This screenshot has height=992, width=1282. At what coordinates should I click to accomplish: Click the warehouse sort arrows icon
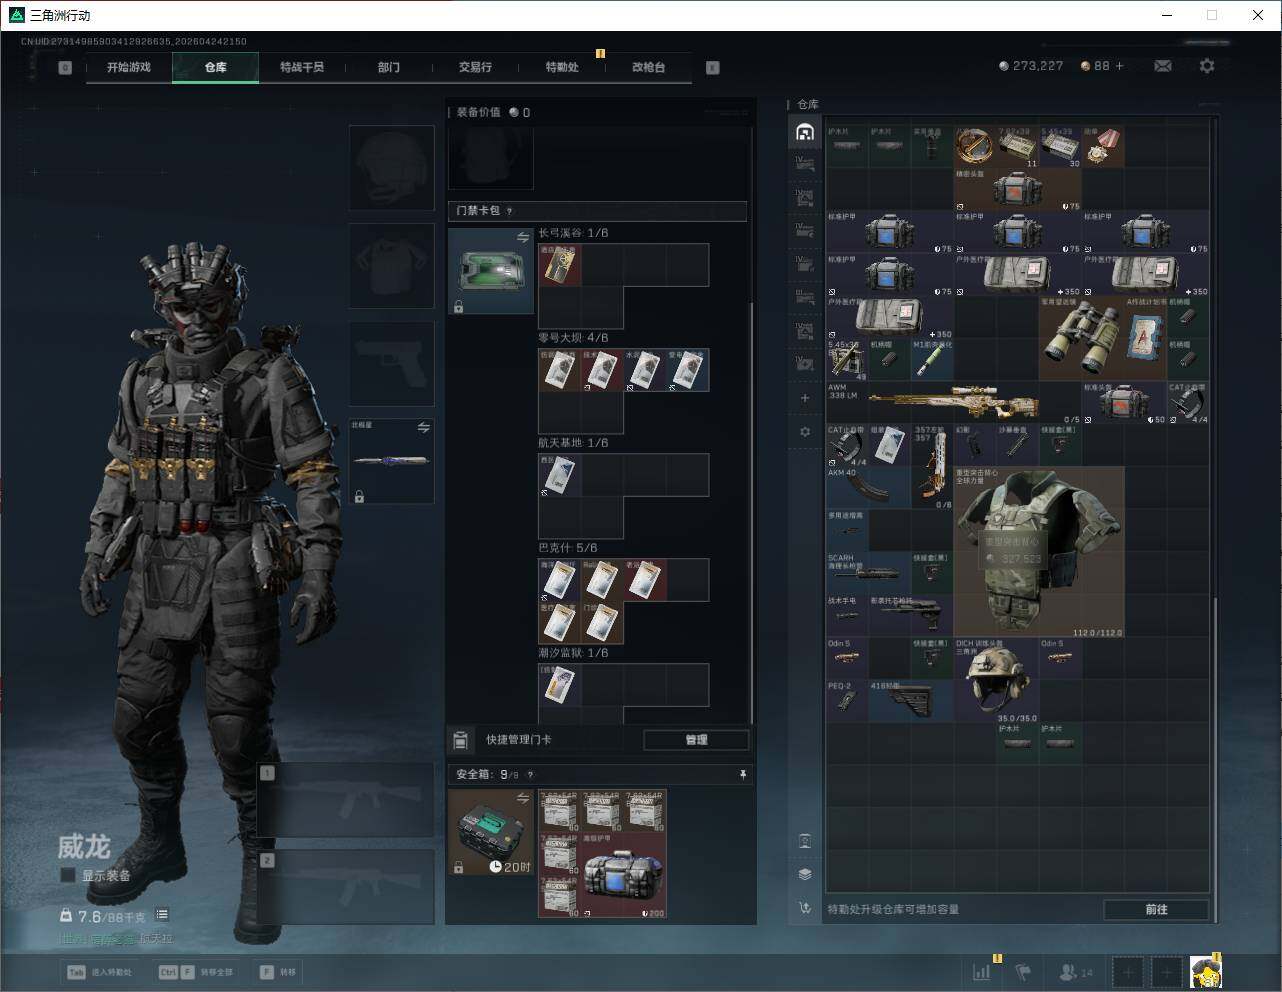coord(805,908)
